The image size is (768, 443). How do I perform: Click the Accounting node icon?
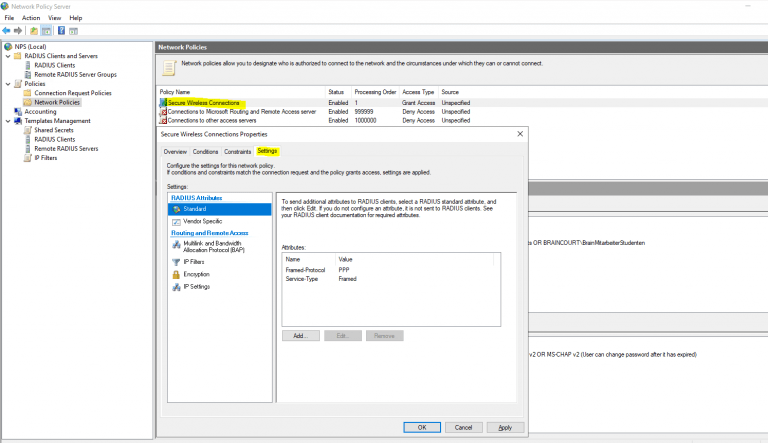18,112
